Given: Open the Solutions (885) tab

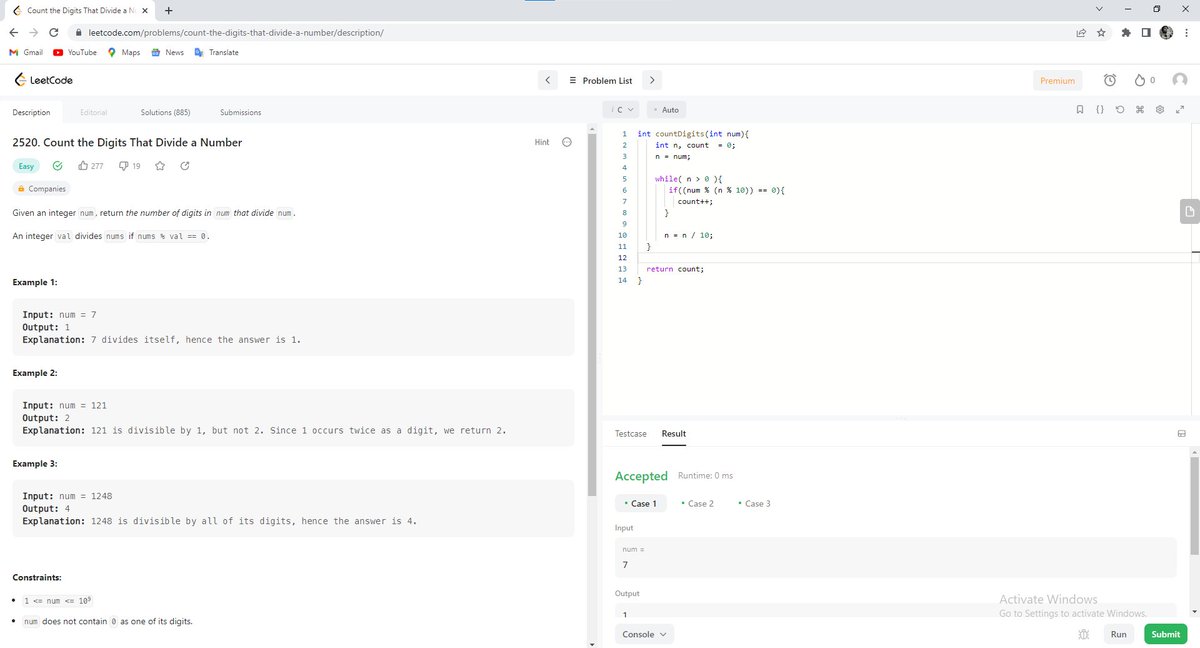Looking at the screenshot, I should (165, 112).
